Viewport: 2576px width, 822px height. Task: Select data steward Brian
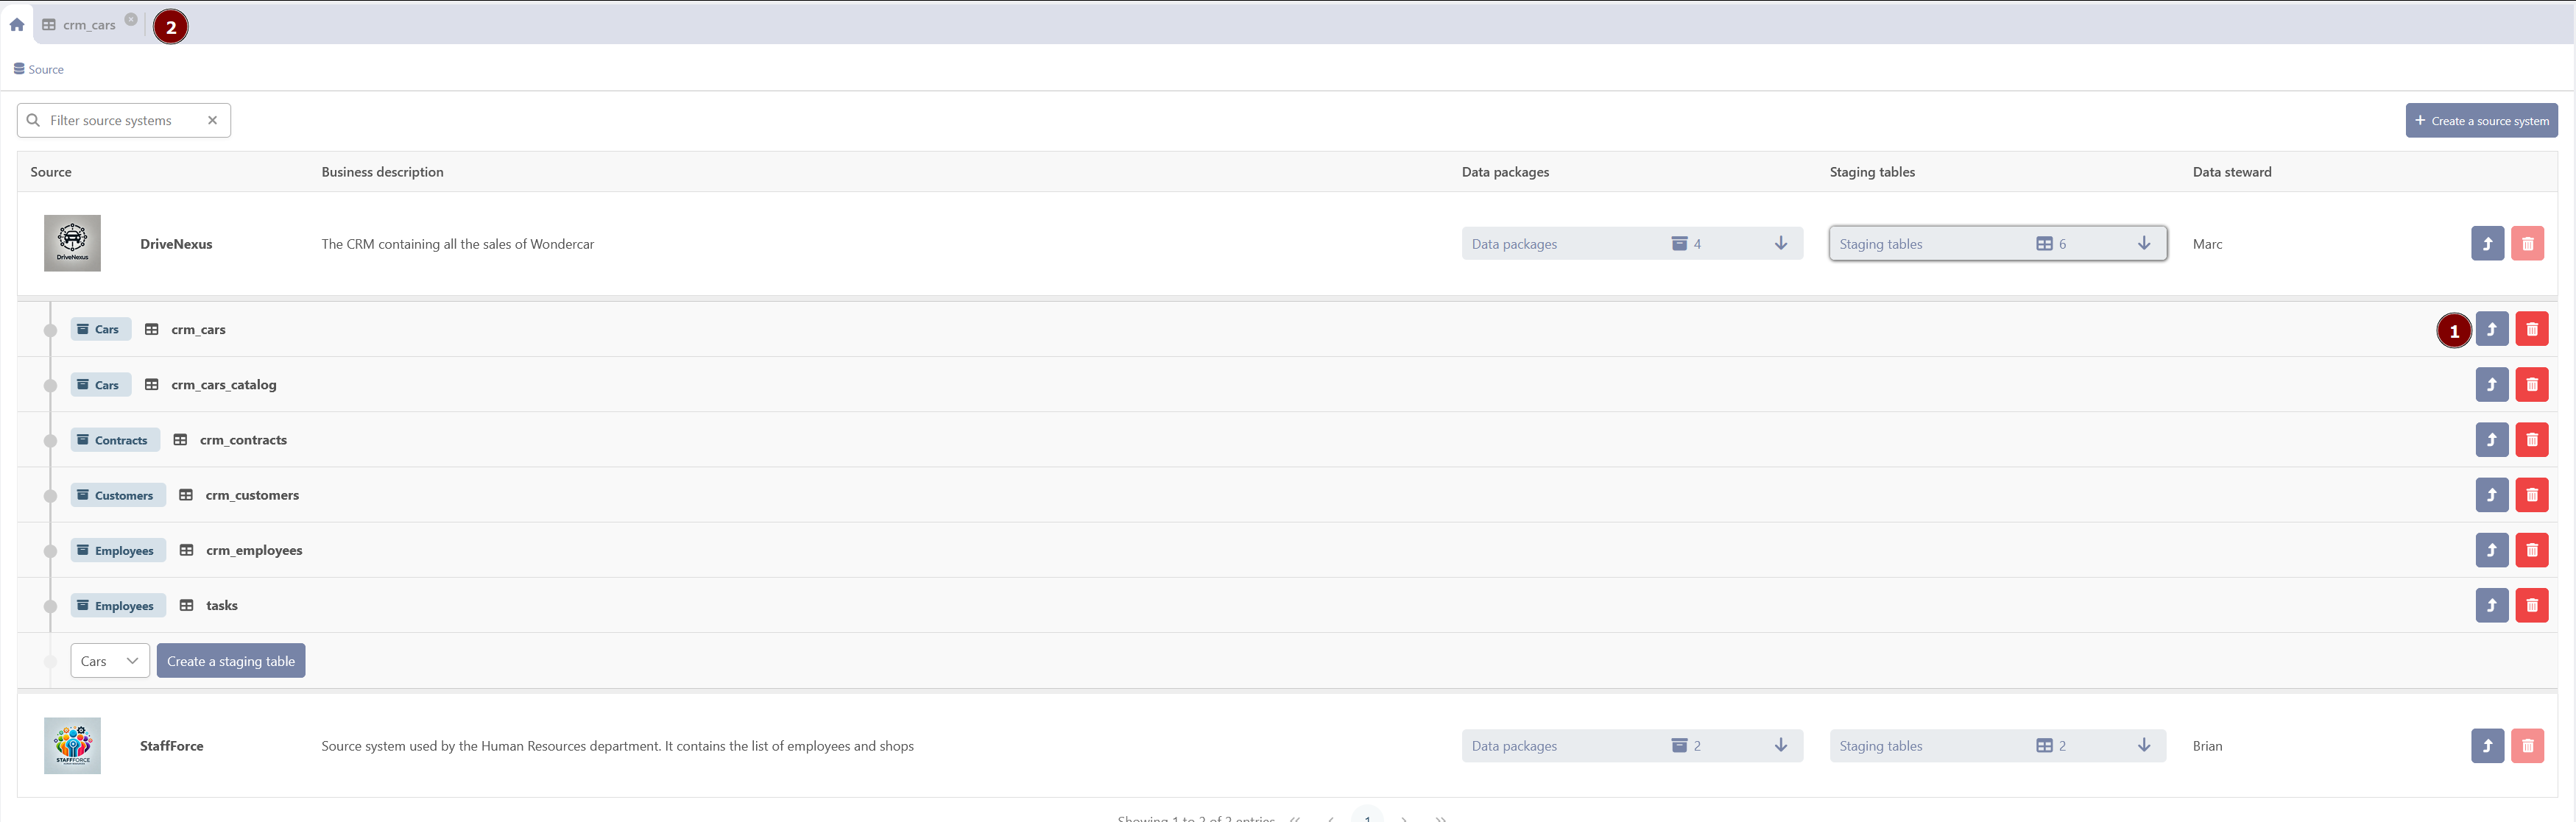pos(2207,746)
